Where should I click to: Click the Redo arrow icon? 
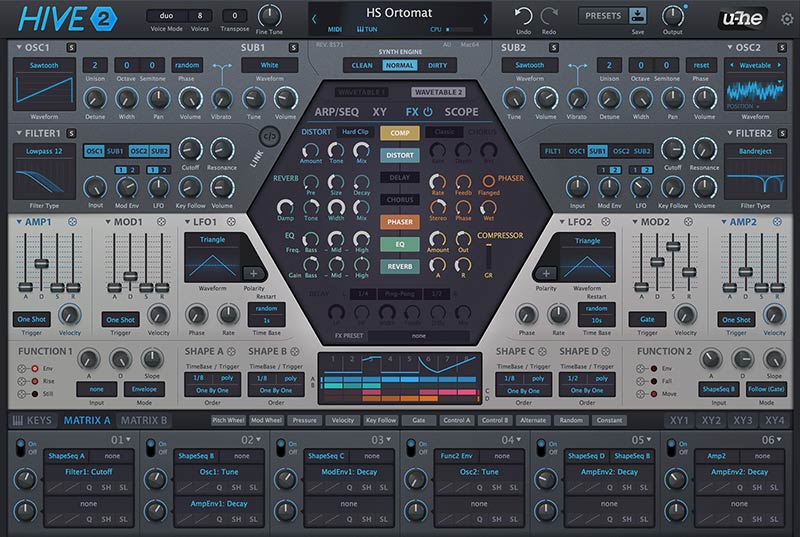coord(549,16)
